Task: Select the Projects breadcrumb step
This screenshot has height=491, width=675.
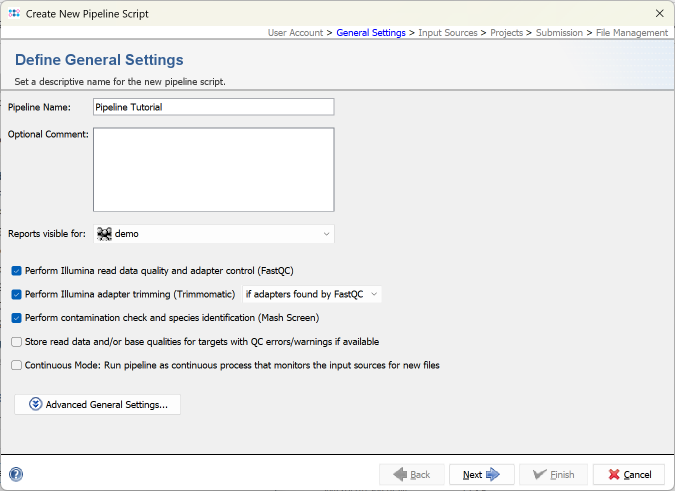Action: (x=506, y=33)
